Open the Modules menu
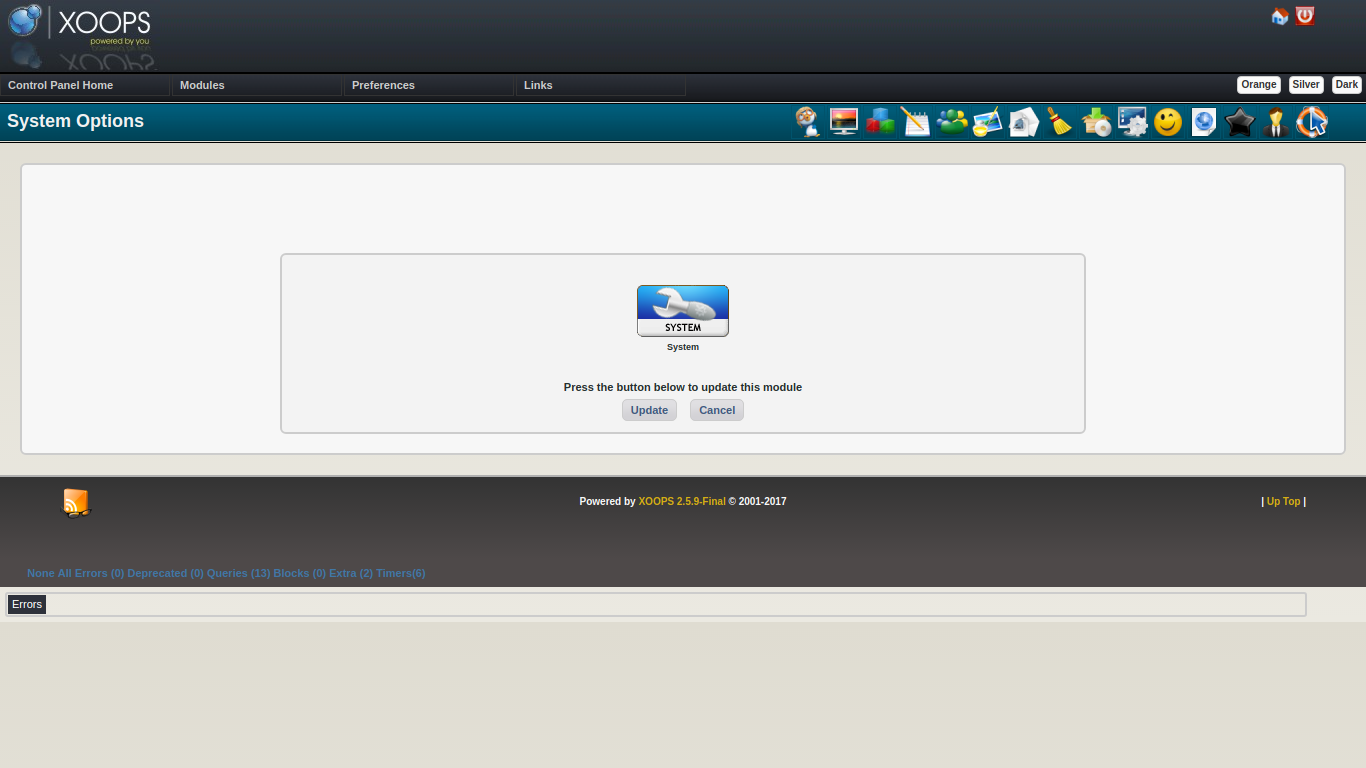This screenshot has height=768, width=1366. (202, 85)
